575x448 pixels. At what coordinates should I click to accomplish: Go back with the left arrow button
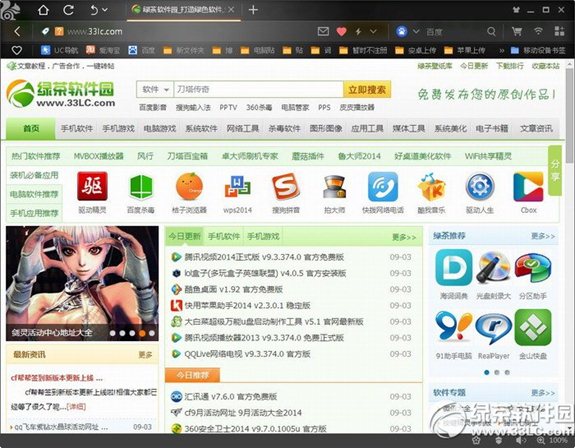click(17, 32)
